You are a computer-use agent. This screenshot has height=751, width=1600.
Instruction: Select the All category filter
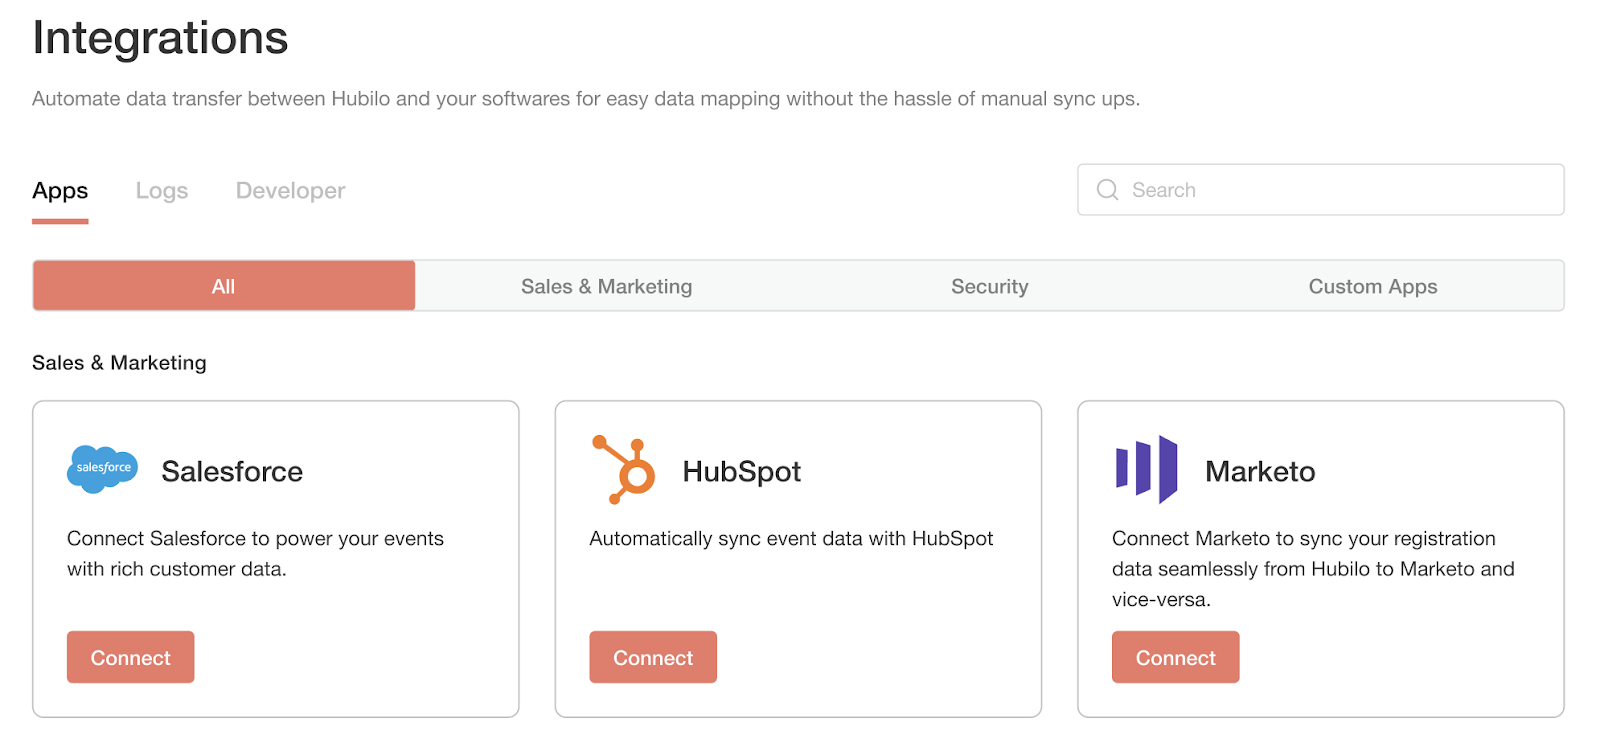[224, 286]
